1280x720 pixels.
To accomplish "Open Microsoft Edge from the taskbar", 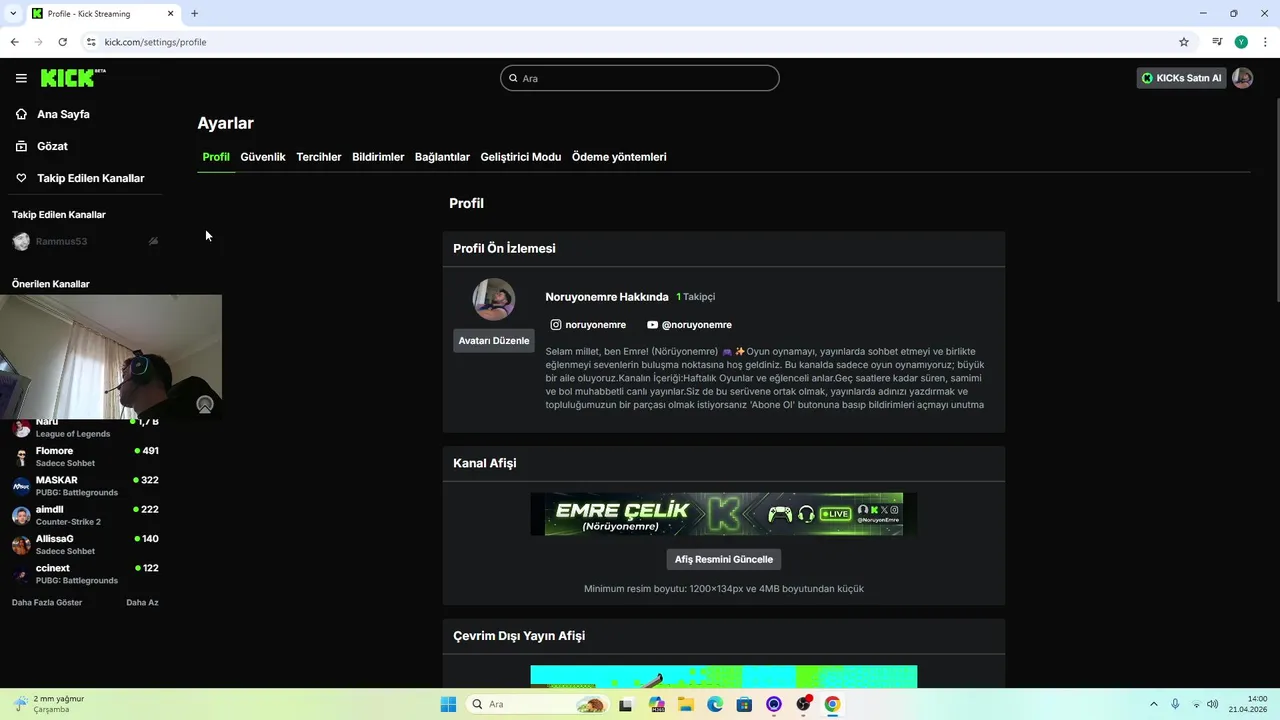I will [715, 704].
